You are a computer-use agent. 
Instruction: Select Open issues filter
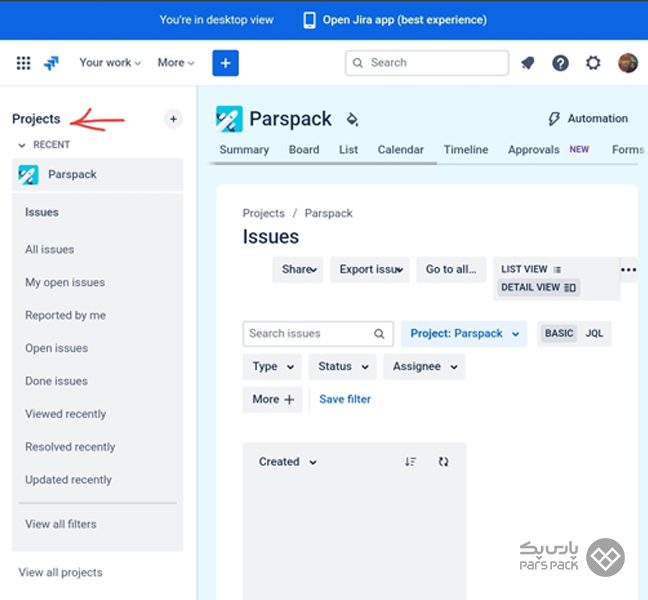[56, 348]
